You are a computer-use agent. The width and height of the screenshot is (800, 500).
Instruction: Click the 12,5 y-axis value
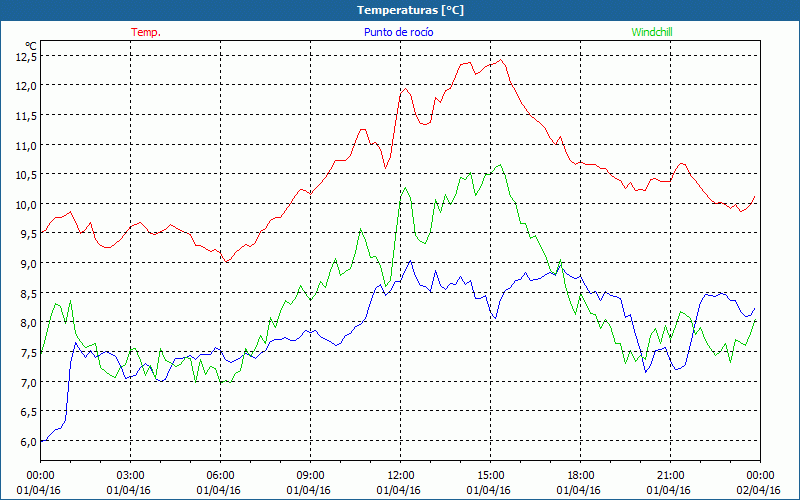click(26, 57)
